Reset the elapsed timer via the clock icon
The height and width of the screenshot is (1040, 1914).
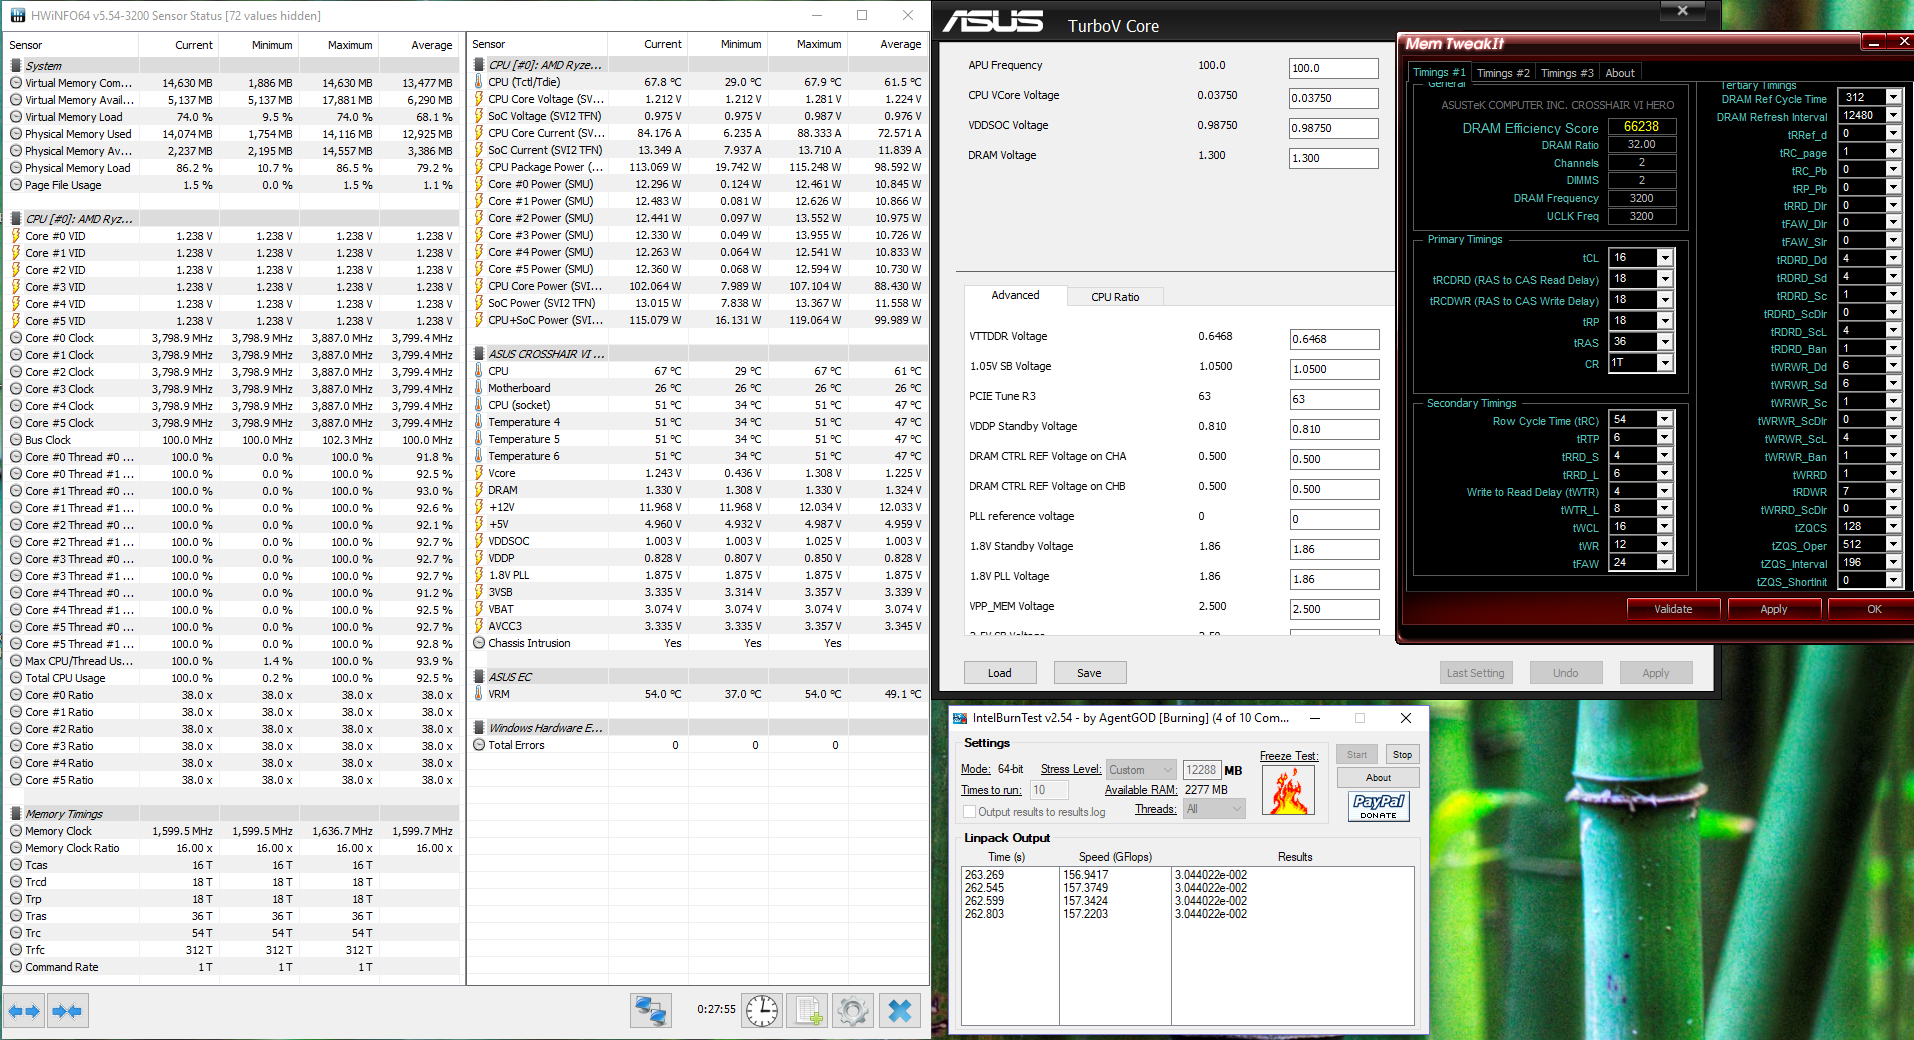pos(762,1011)
